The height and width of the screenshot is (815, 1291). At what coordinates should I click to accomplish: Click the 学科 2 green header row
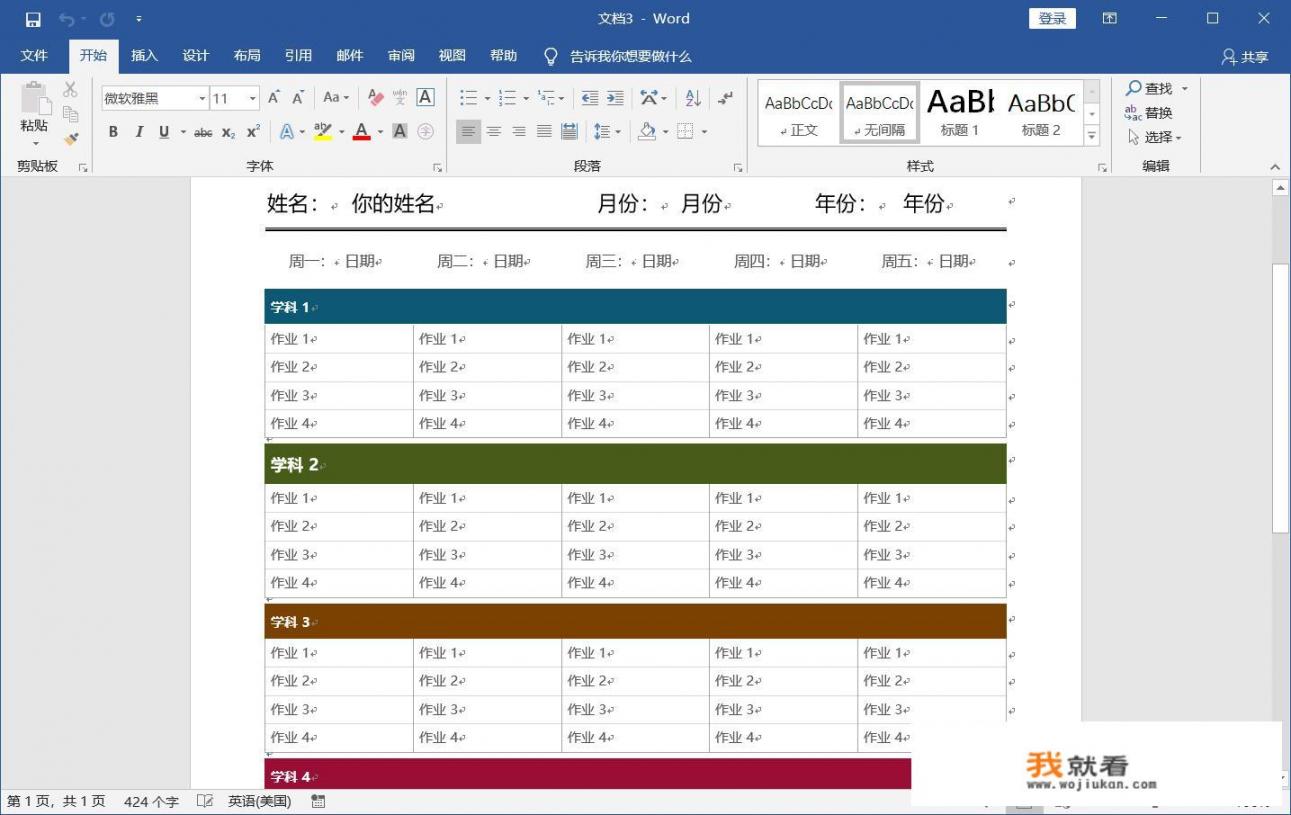tap(635, 464)
